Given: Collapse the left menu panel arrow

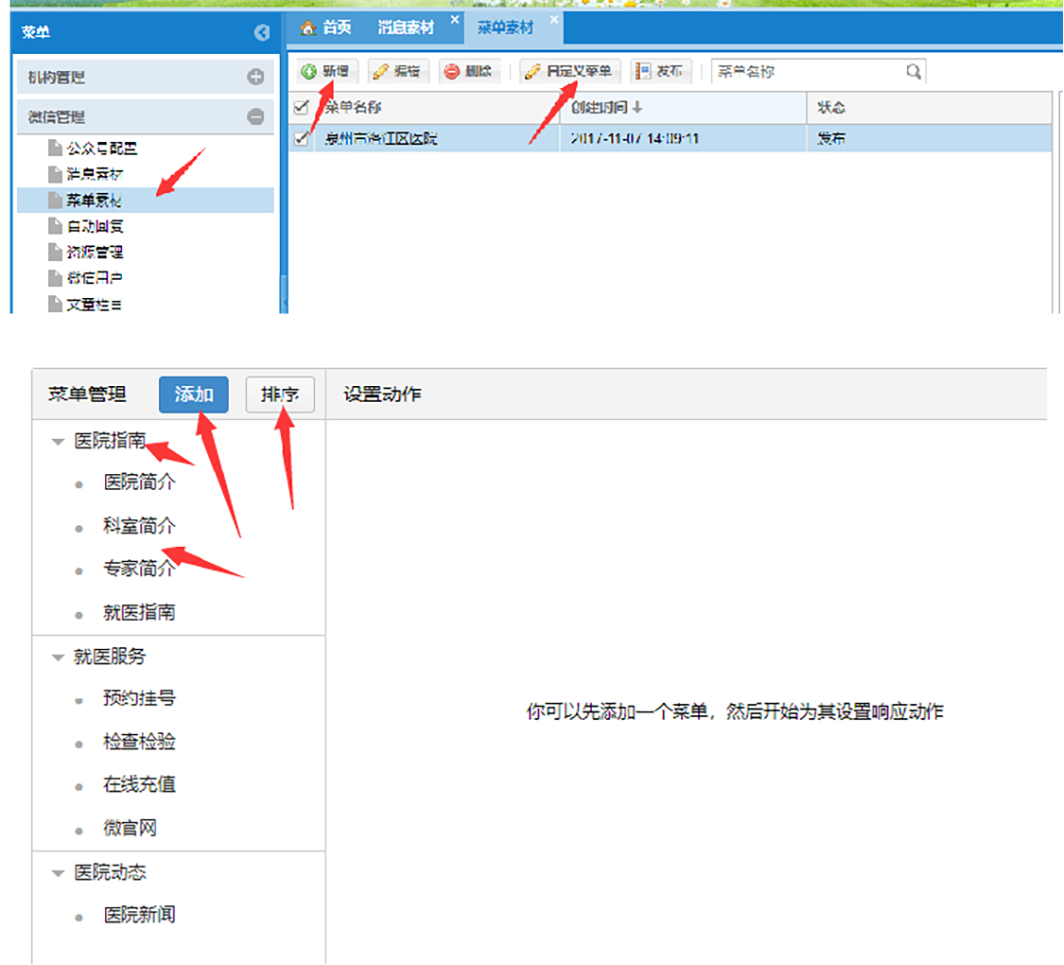Looking at the screenshot, I should 262,33.
